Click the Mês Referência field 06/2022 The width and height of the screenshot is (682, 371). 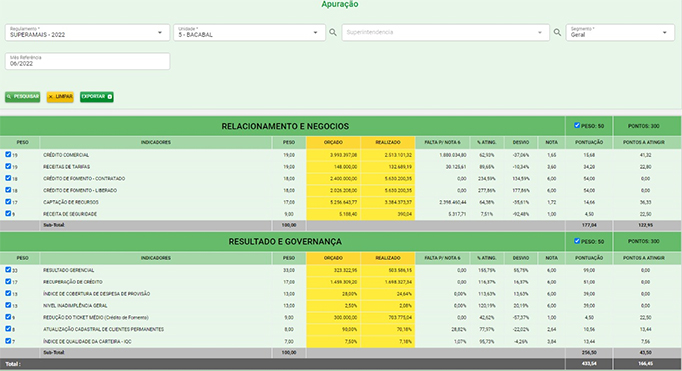coord(87,61)
